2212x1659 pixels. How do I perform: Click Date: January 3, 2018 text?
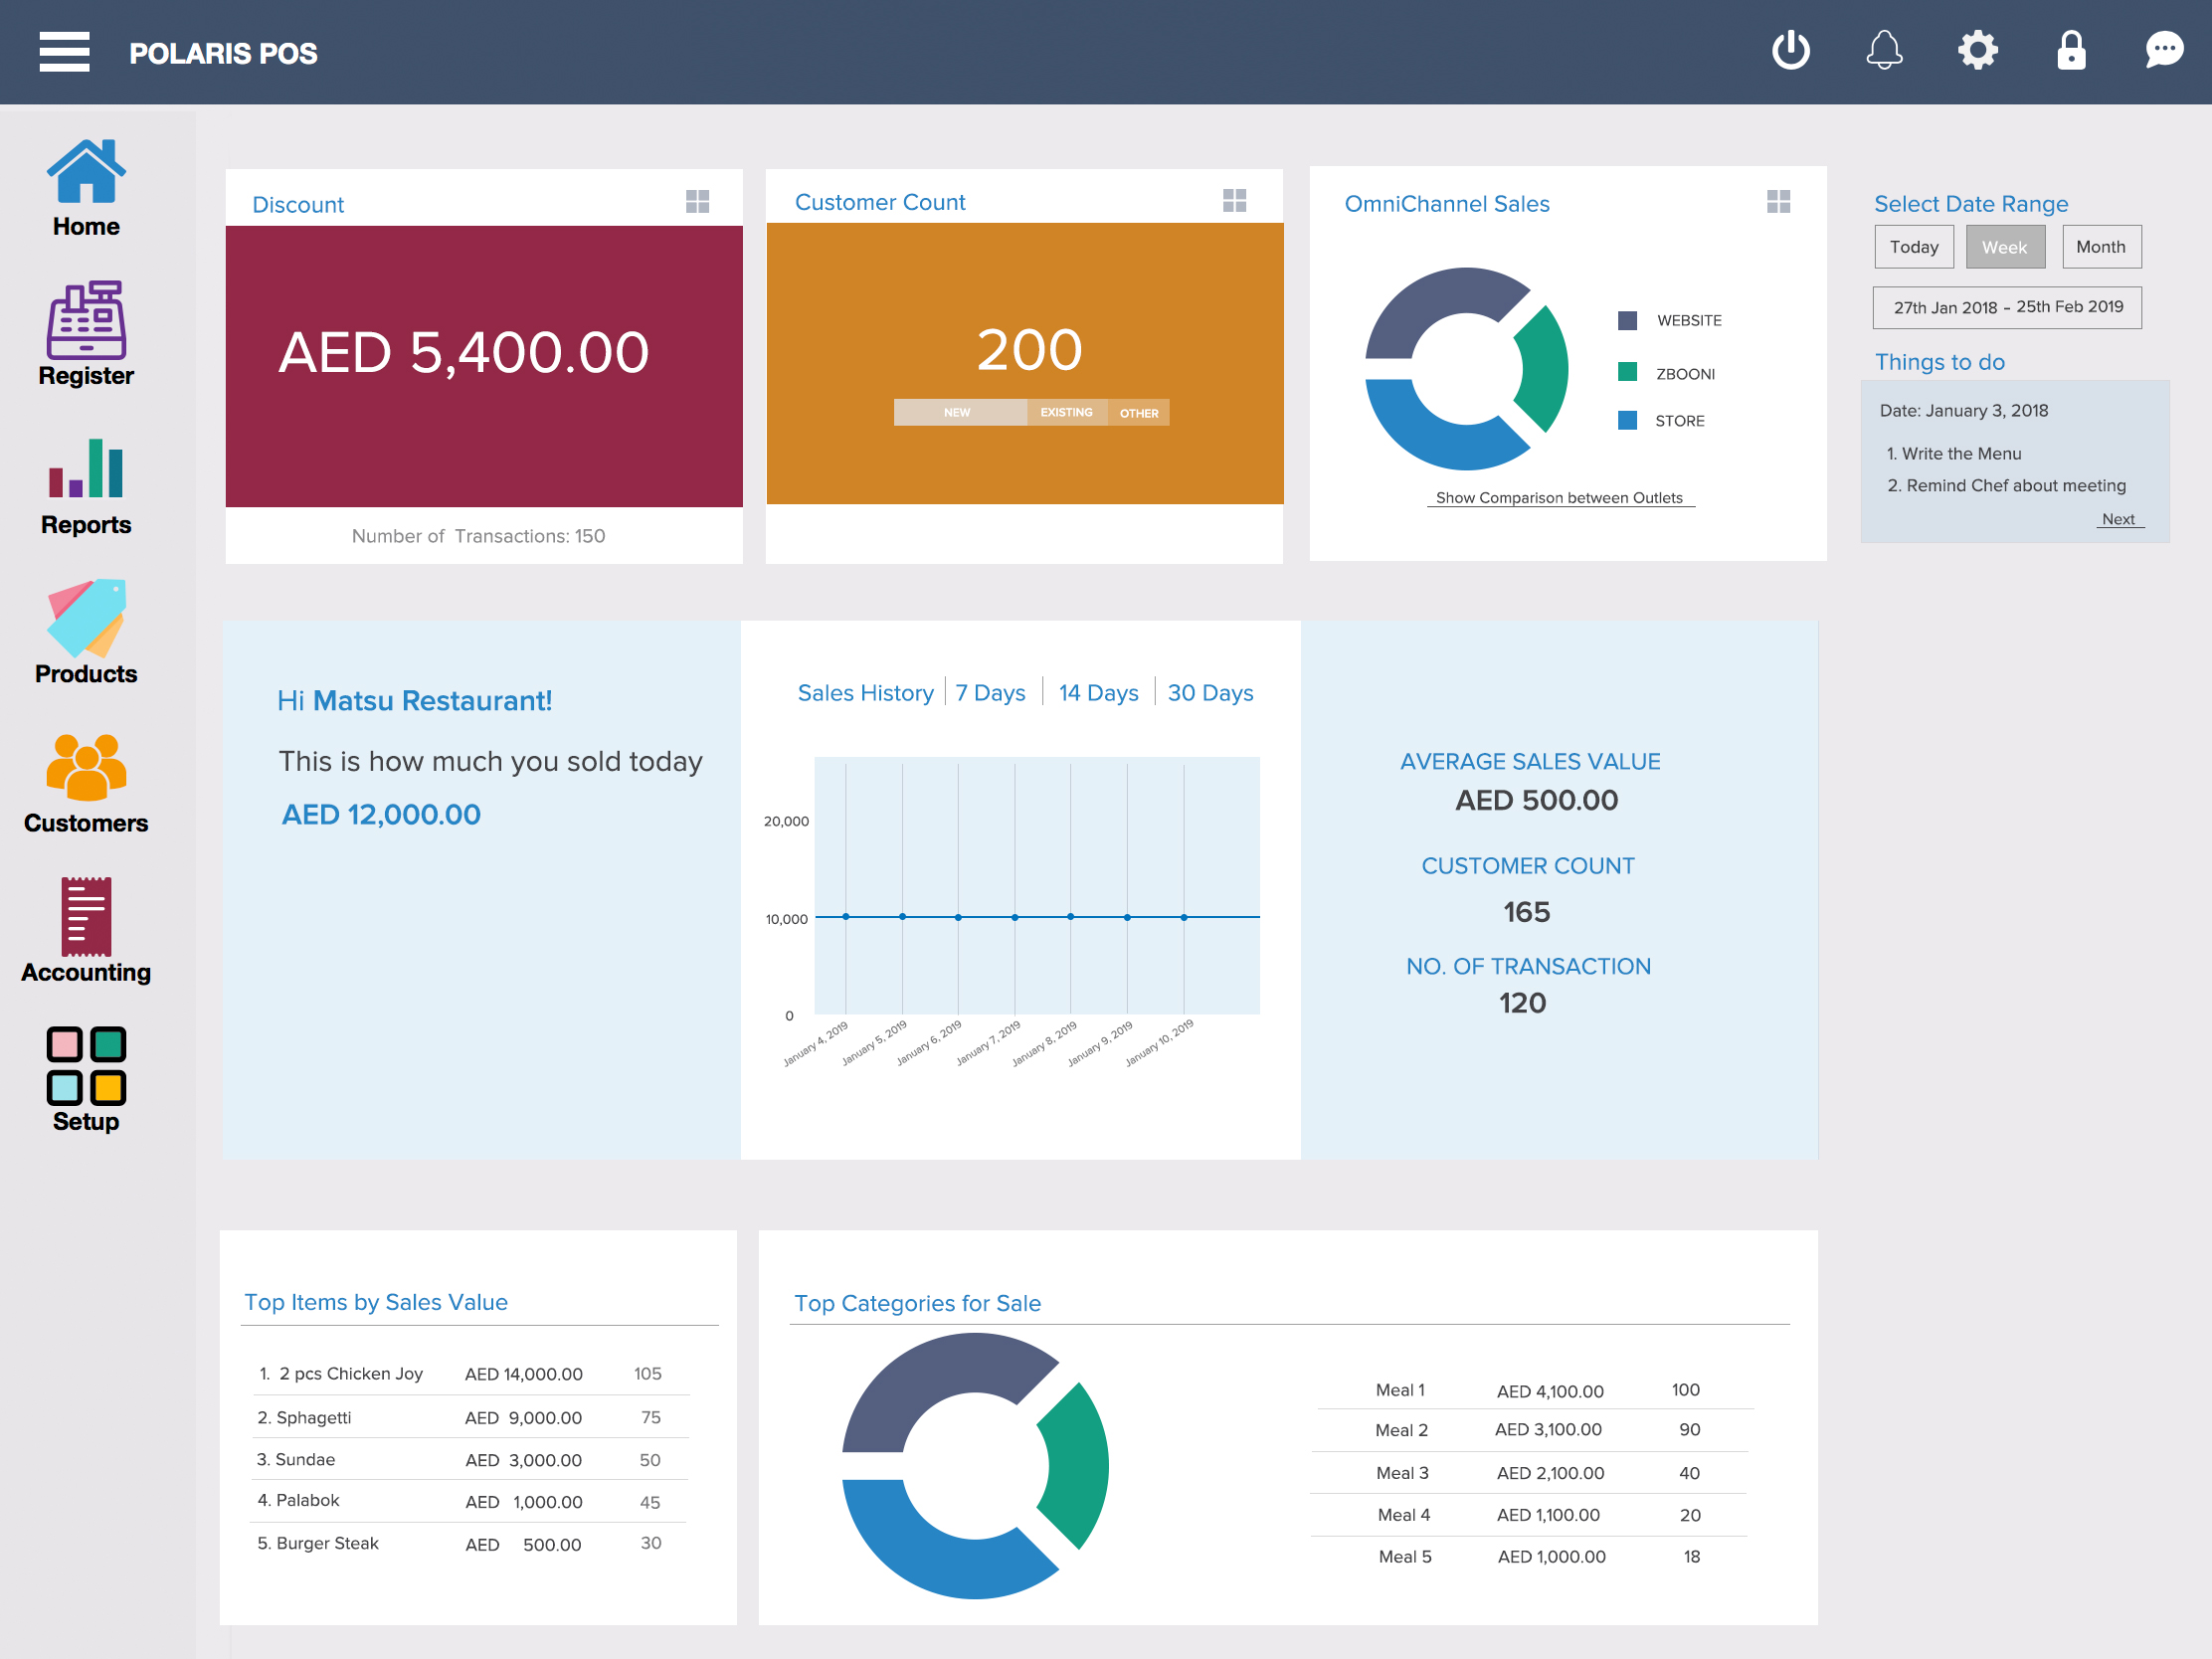point(1963,411)
